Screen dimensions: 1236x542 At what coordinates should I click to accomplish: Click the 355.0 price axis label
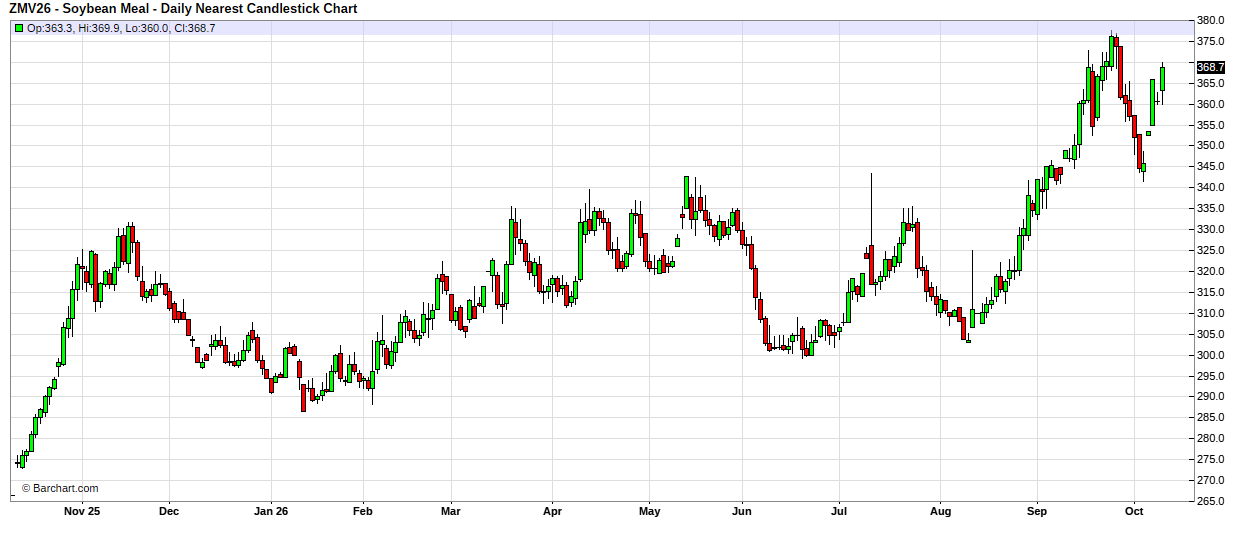(x=1211, y=125)
